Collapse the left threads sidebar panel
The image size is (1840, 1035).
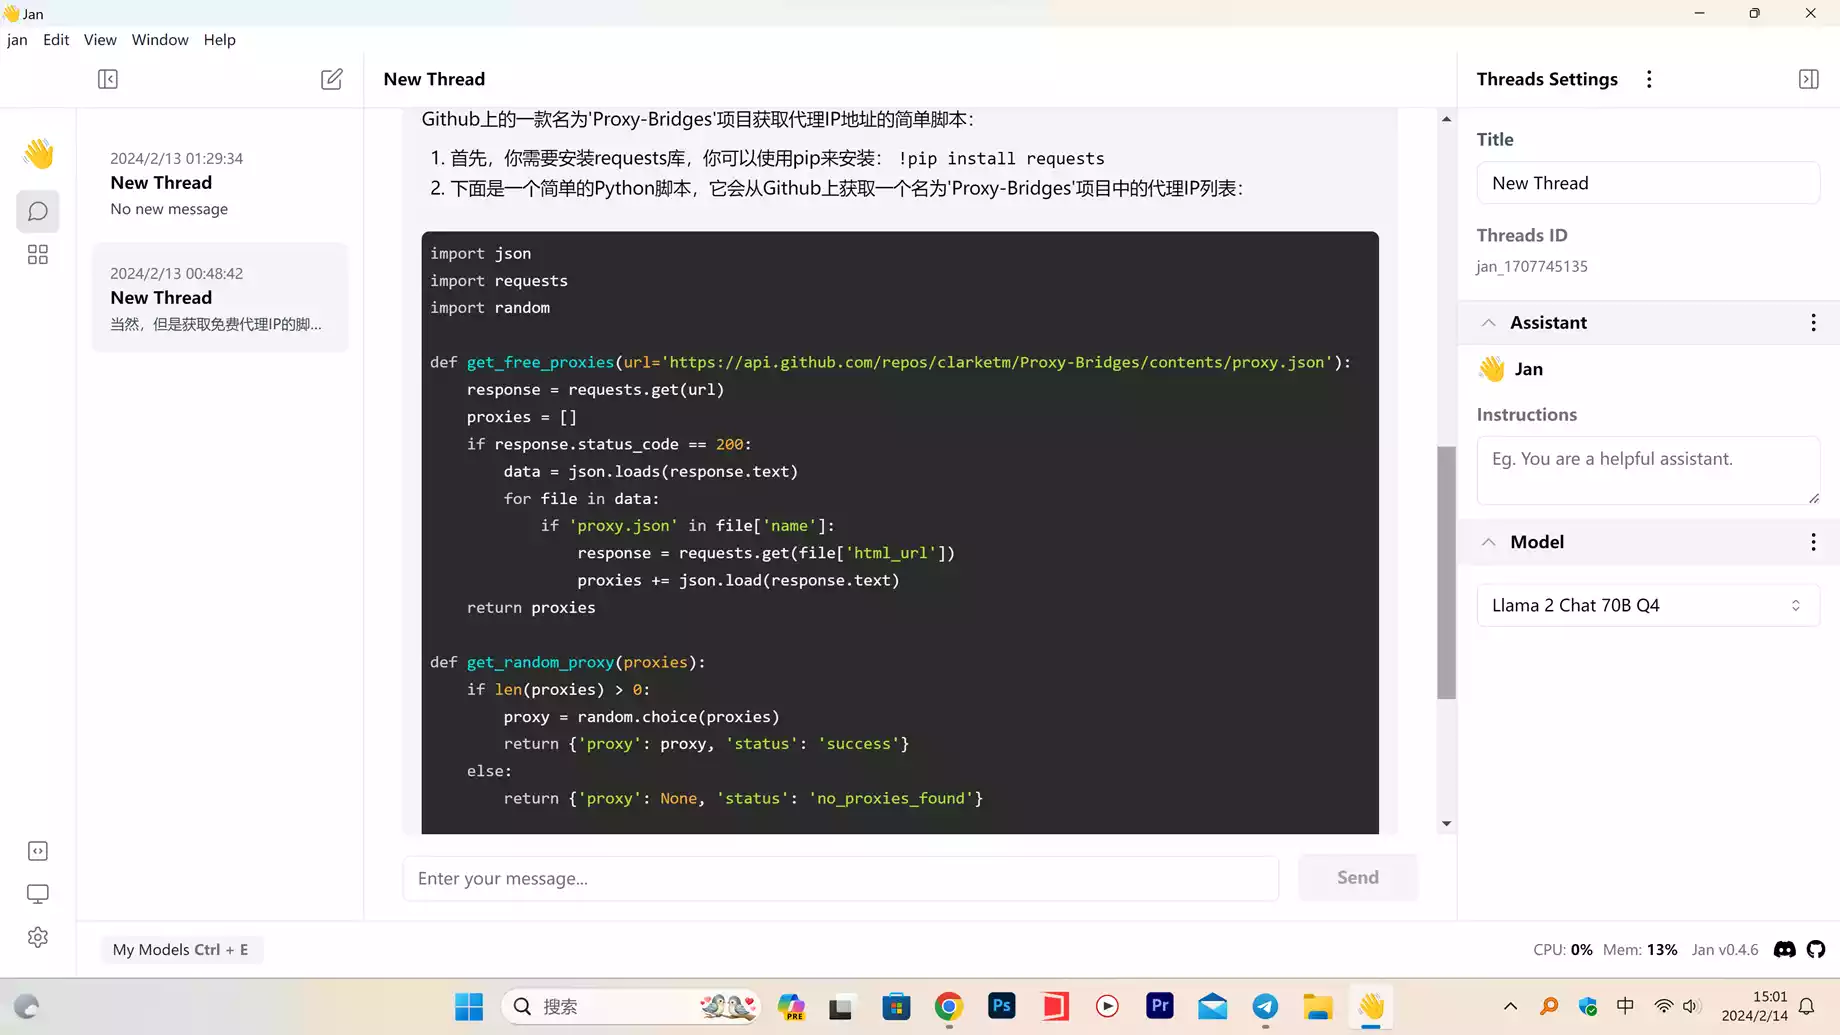click(x=108, y=79)
